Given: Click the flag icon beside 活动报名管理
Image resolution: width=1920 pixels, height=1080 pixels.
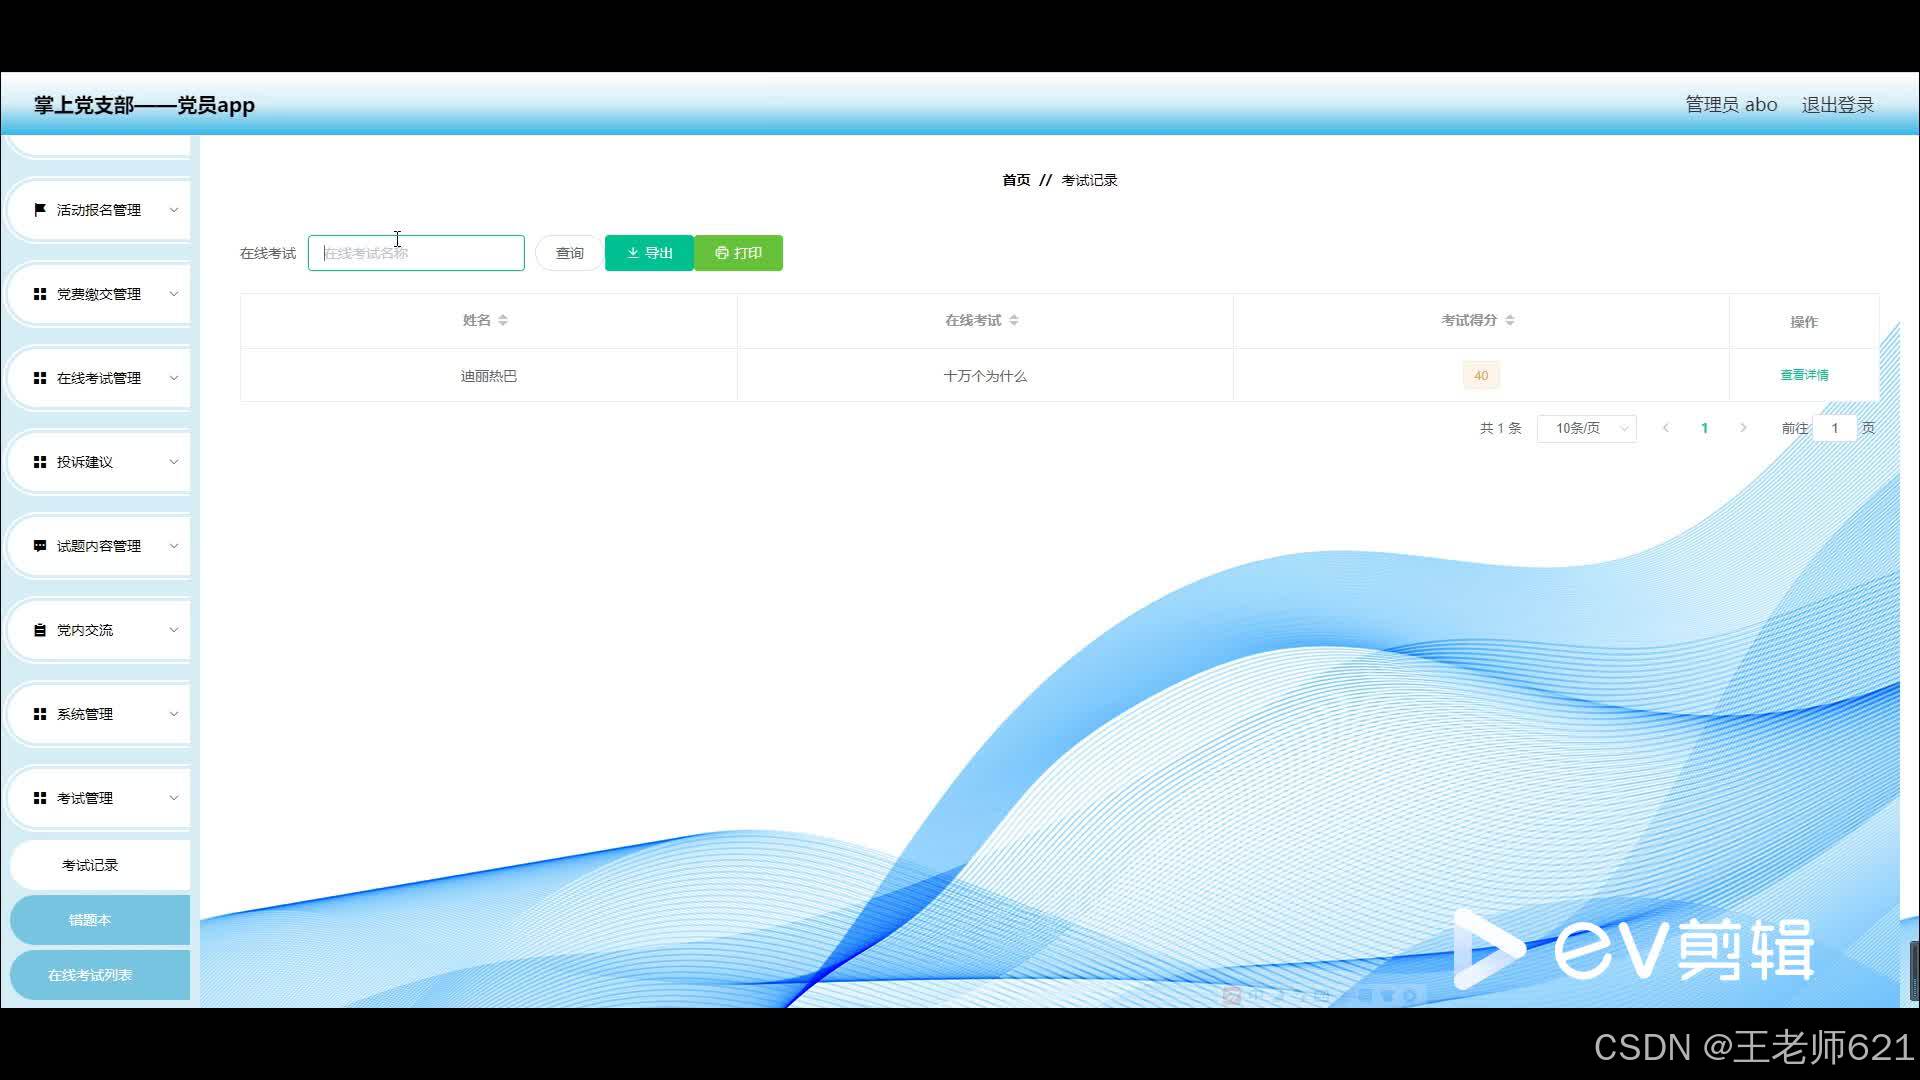Looking at the screenshot, I should point(40,210).
